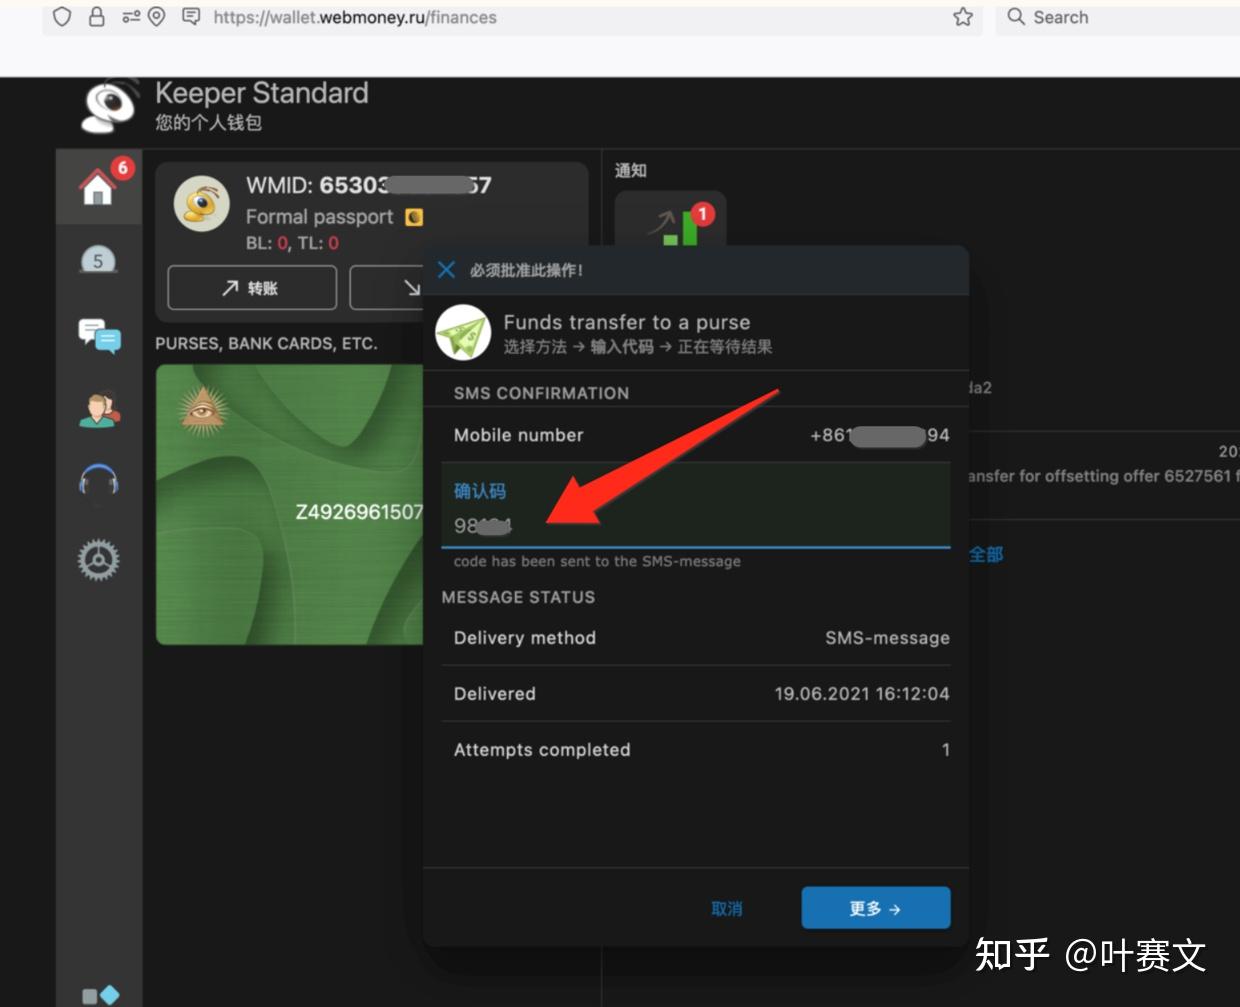
Task: Click the 确认码 confirmation code field
Action: [x=696, y=507]
